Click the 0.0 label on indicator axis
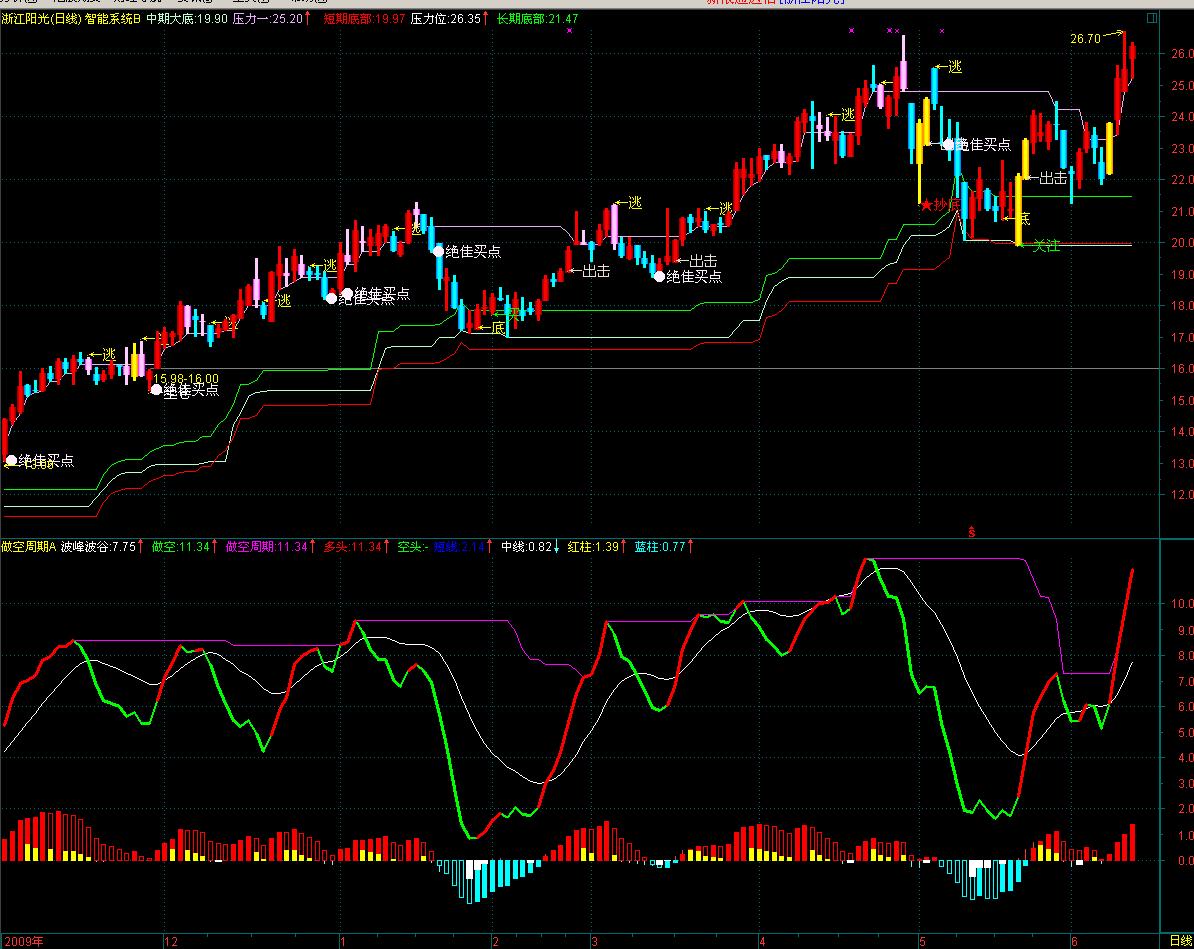Viewport: 1194px width, 949px height. point(1186,861)
